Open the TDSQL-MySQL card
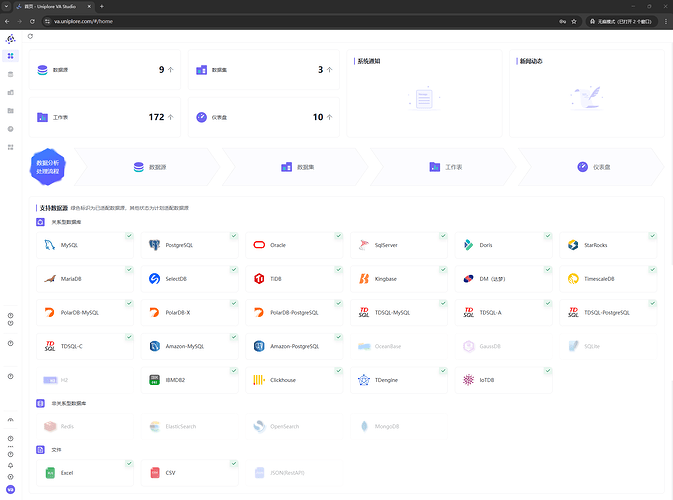Image resolution: width=673 pixels, height=500 pixels. (x=399, y=312)
